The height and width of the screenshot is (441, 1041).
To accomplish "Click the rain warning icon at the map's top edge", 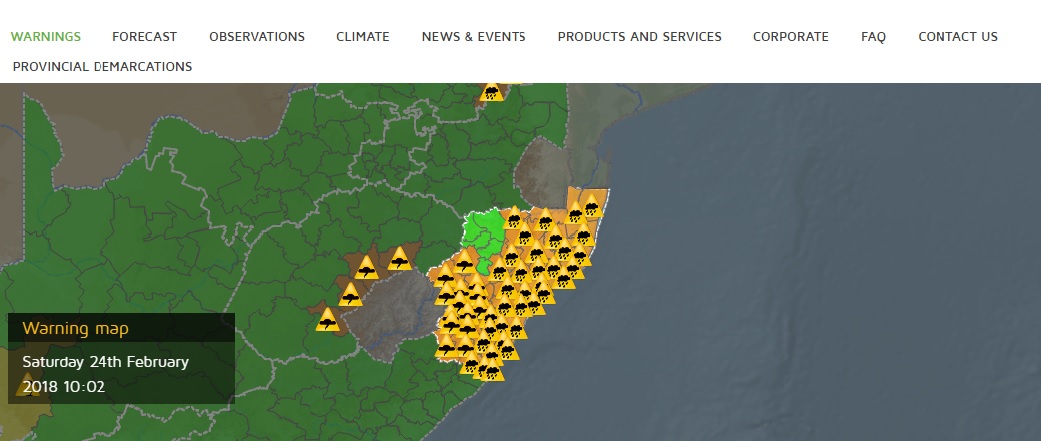I will [x=491, y=92].
